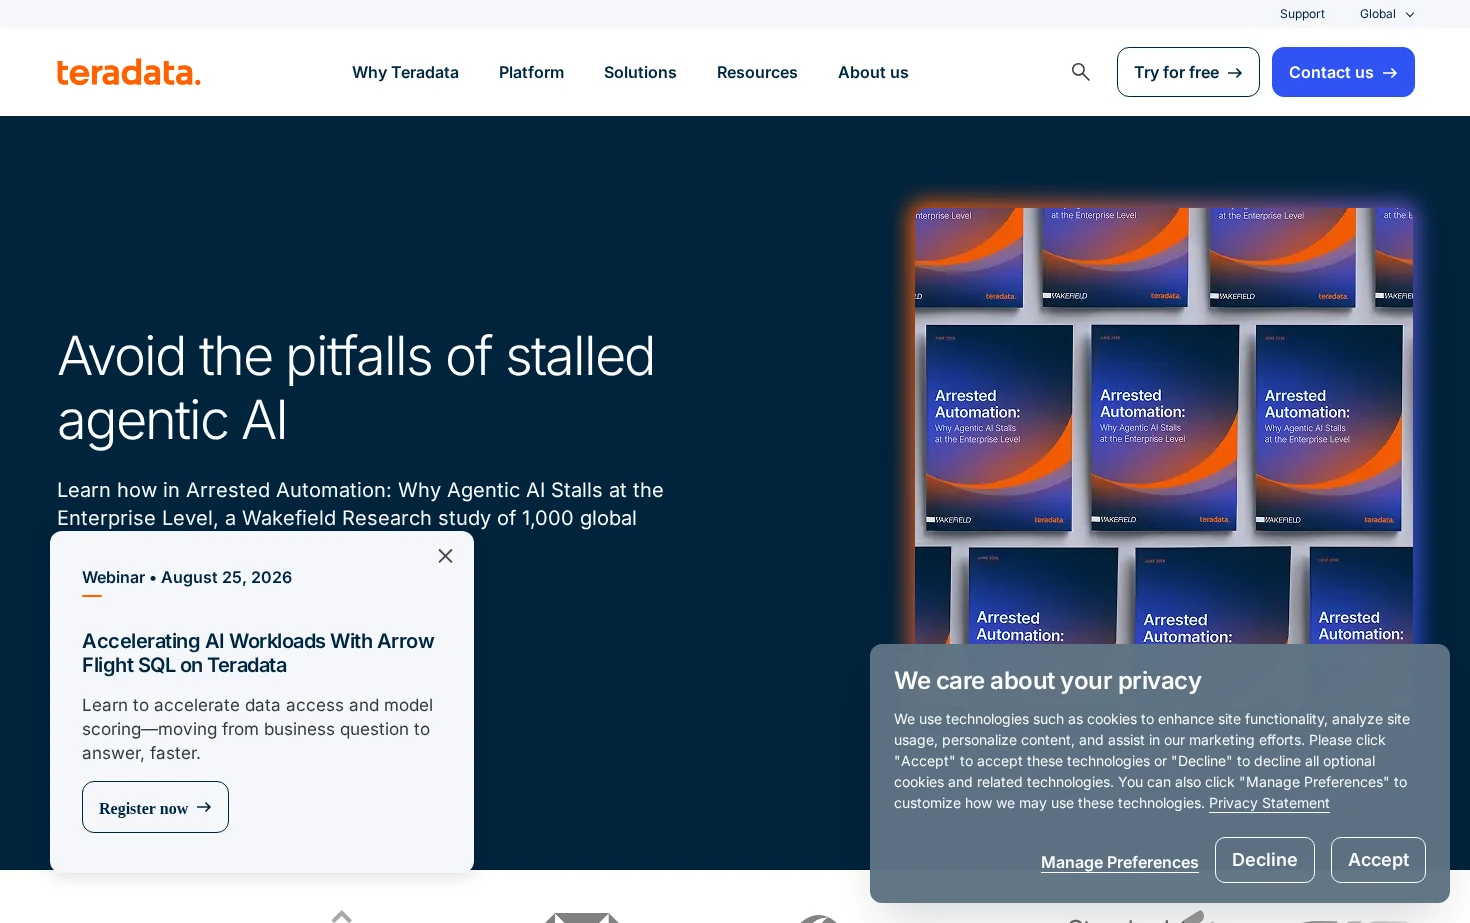This screenshot has height=923, width=1470.
Task: Expand the Global region dropdown
Action: point(1387,14)
